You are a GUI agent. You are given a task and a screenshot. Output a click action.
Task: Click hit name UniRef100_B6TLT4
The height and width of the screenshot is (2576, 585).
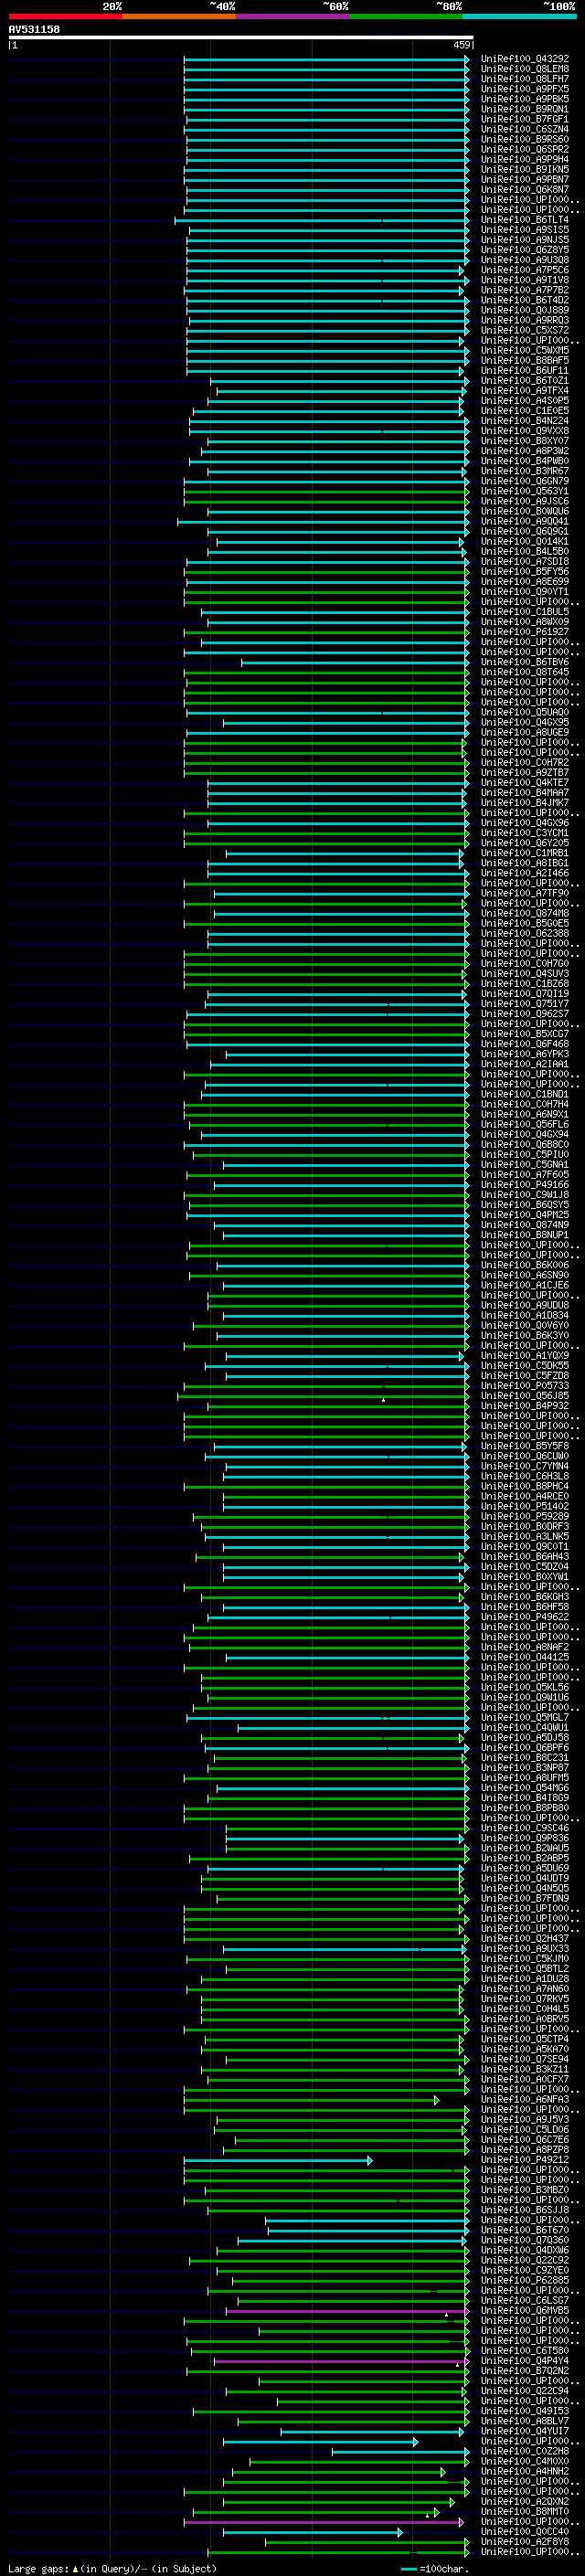[525, 220]
